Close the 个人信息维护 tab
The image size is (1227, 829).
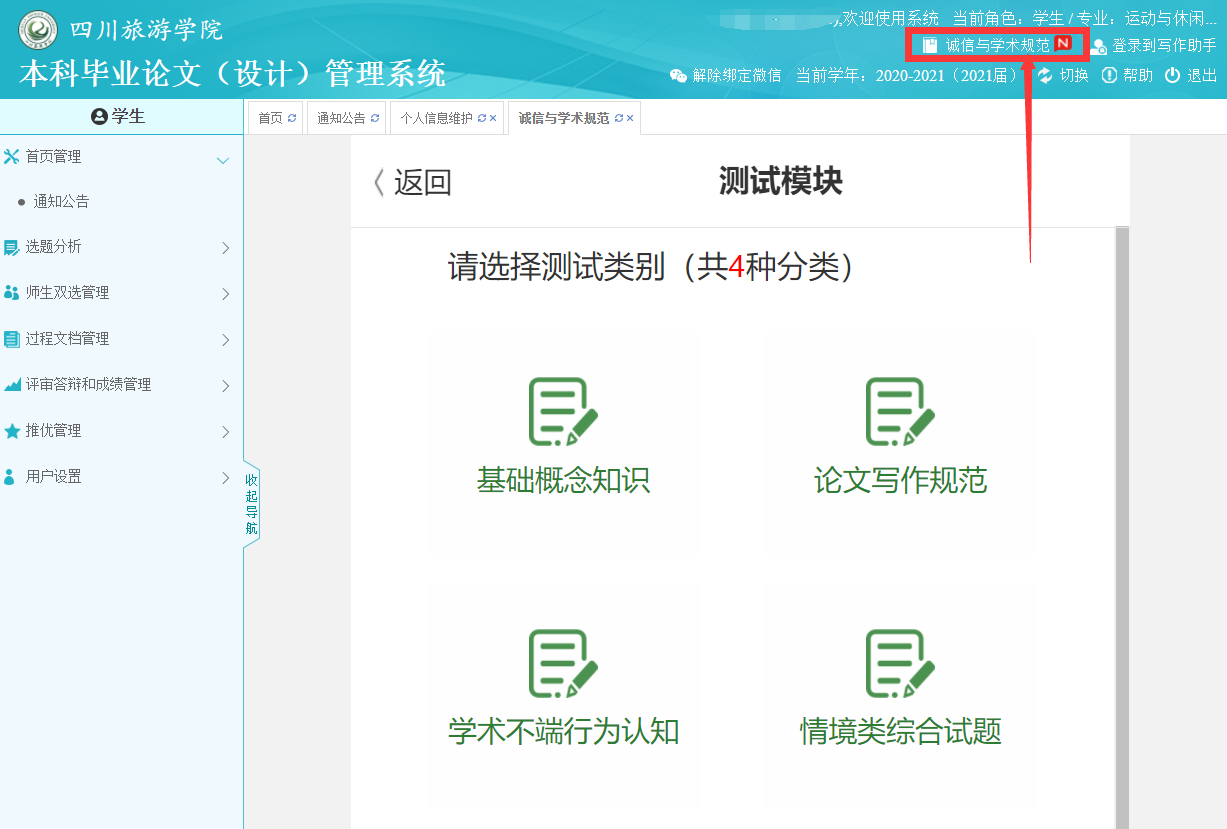pyautogui.click(x=493, y=118)
